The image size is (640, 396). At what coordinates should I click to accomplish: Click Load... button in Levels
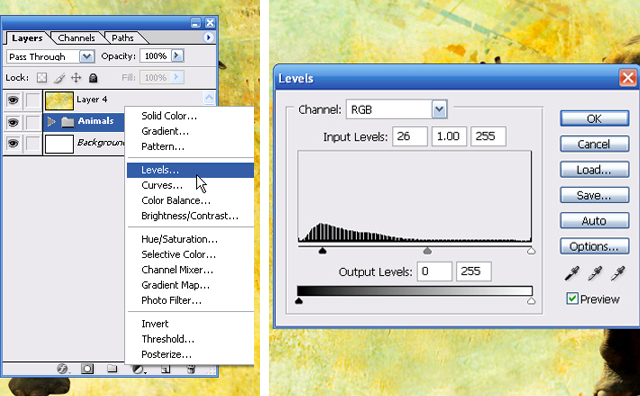[594, 169]
